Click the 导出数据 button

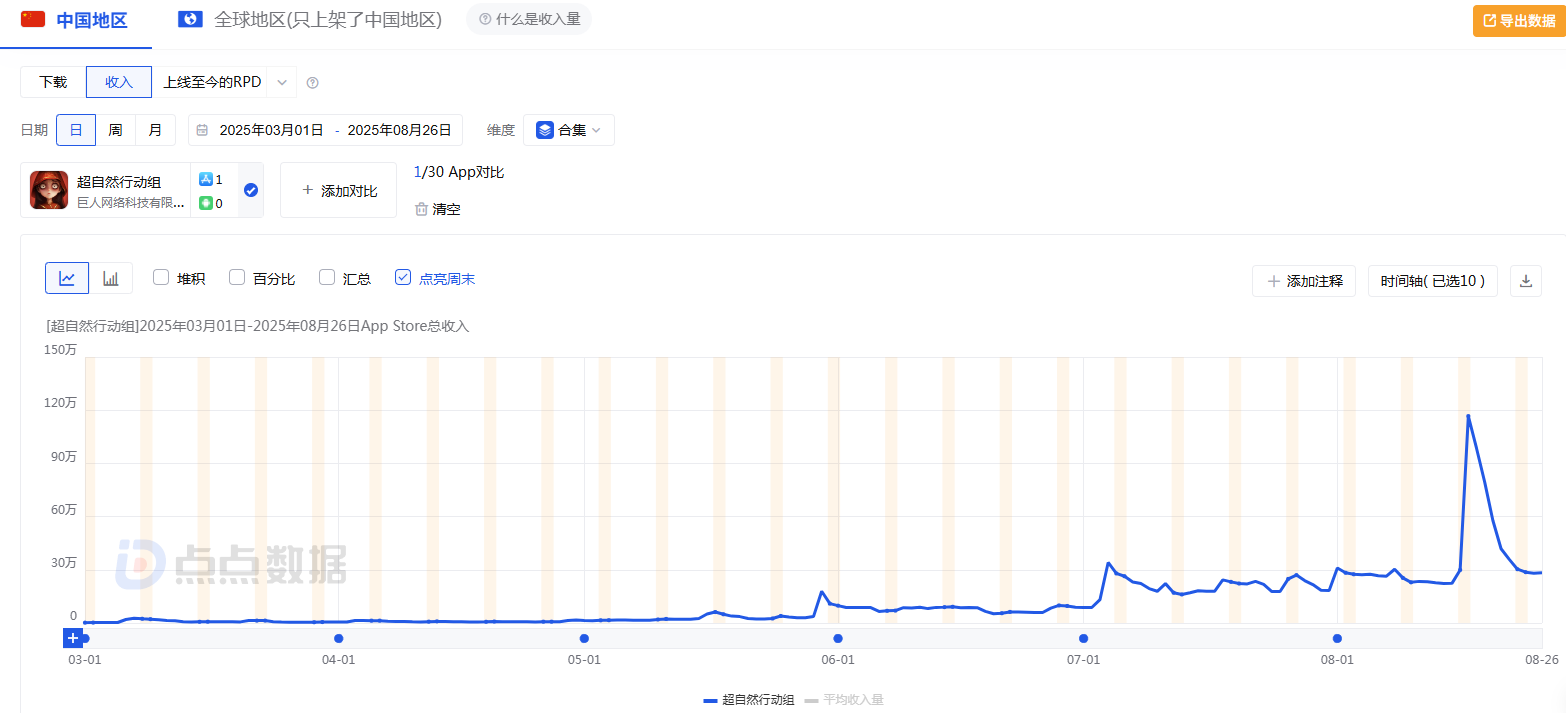[1518, 20]
